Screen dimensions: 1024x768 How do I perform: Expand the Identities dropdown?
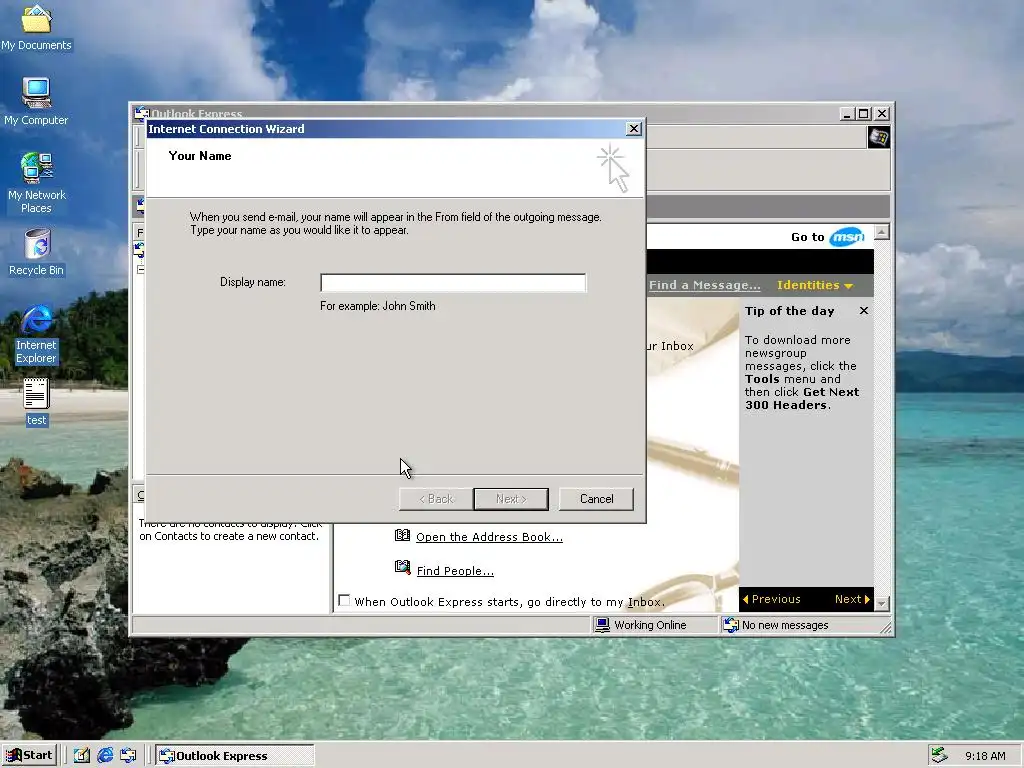point(814,285)
